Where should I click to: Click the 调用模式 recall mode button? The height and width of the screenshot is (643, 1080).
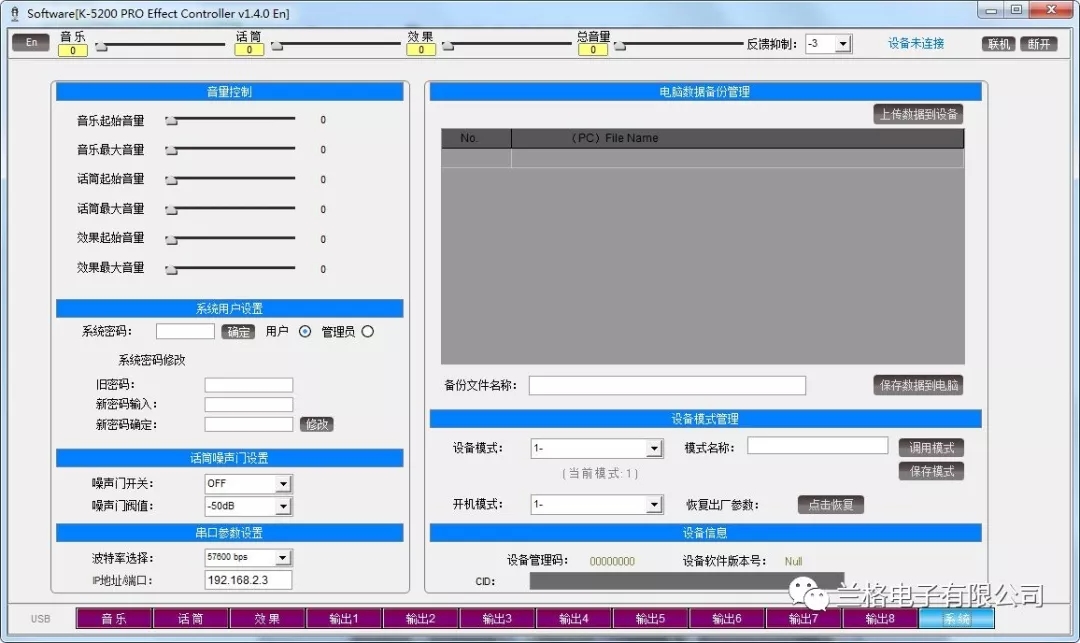pyautogui.click(x=931, y=448)
